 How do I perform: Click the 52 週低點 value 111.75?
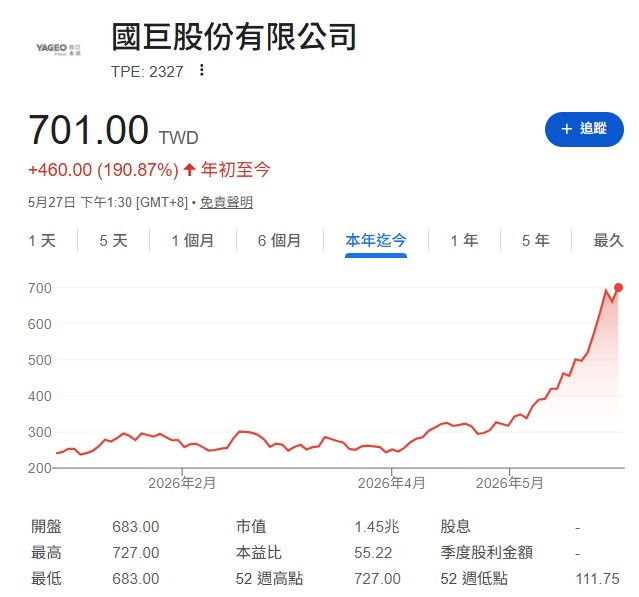[x=597, y=579]
